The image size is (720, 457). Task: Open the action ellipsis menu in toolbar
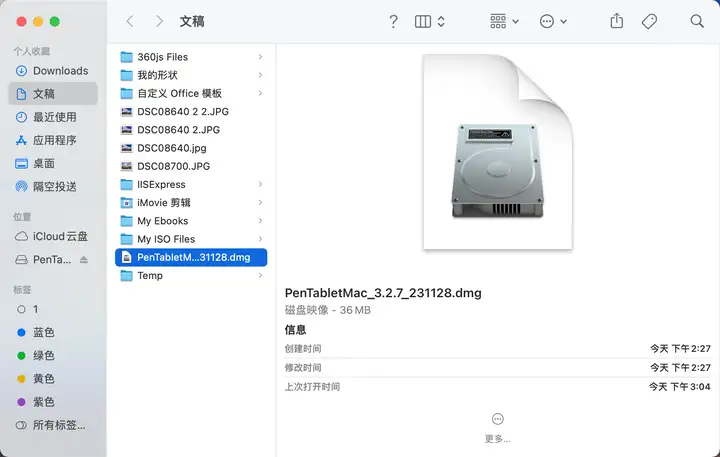coord(546,21)
